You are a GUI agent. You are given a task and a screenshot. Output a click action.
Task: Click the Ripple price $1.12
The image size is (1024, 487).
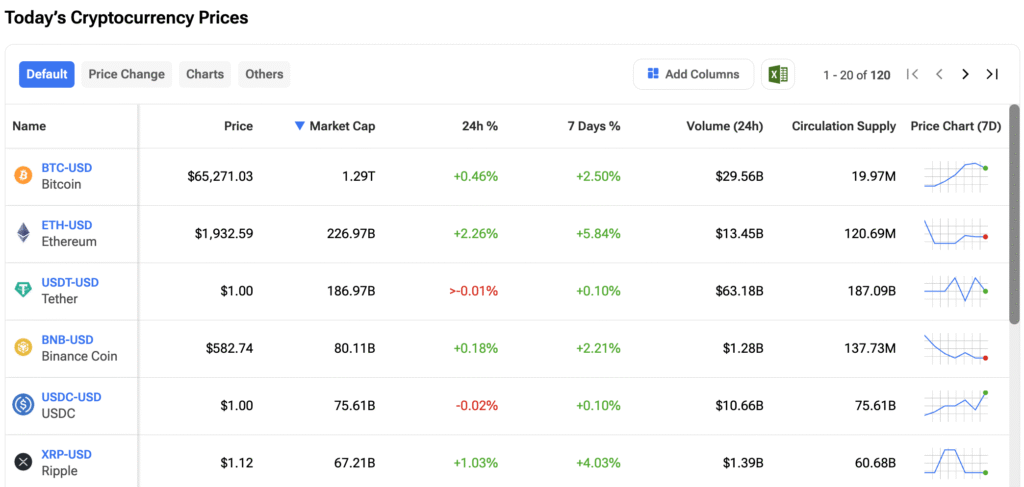click(236, 463)
